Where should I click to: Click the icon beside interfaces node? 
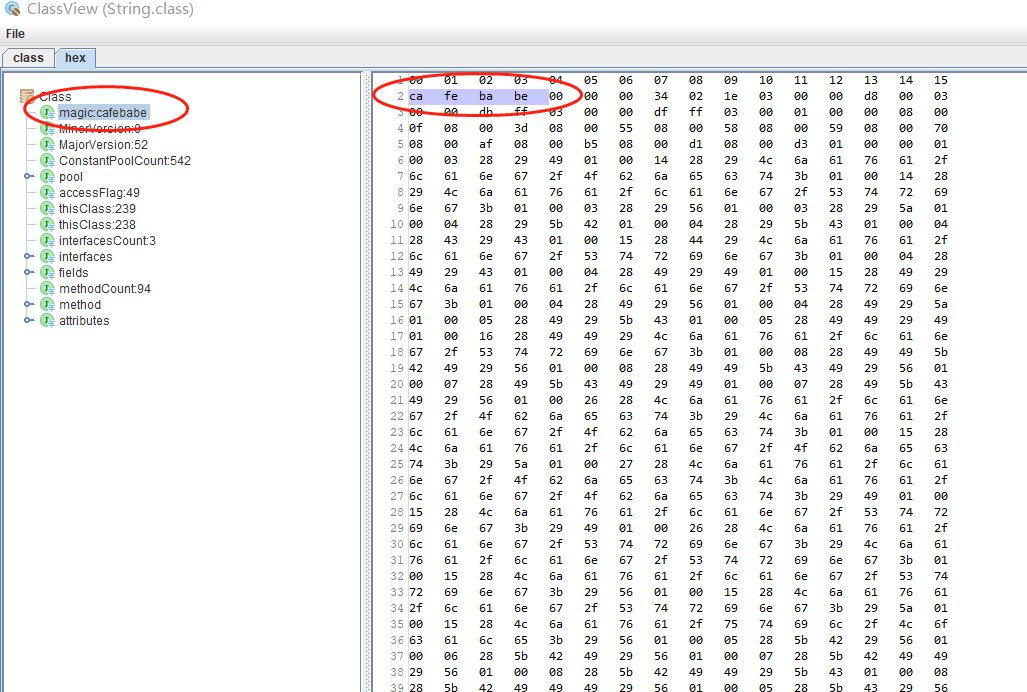point(47,257)
